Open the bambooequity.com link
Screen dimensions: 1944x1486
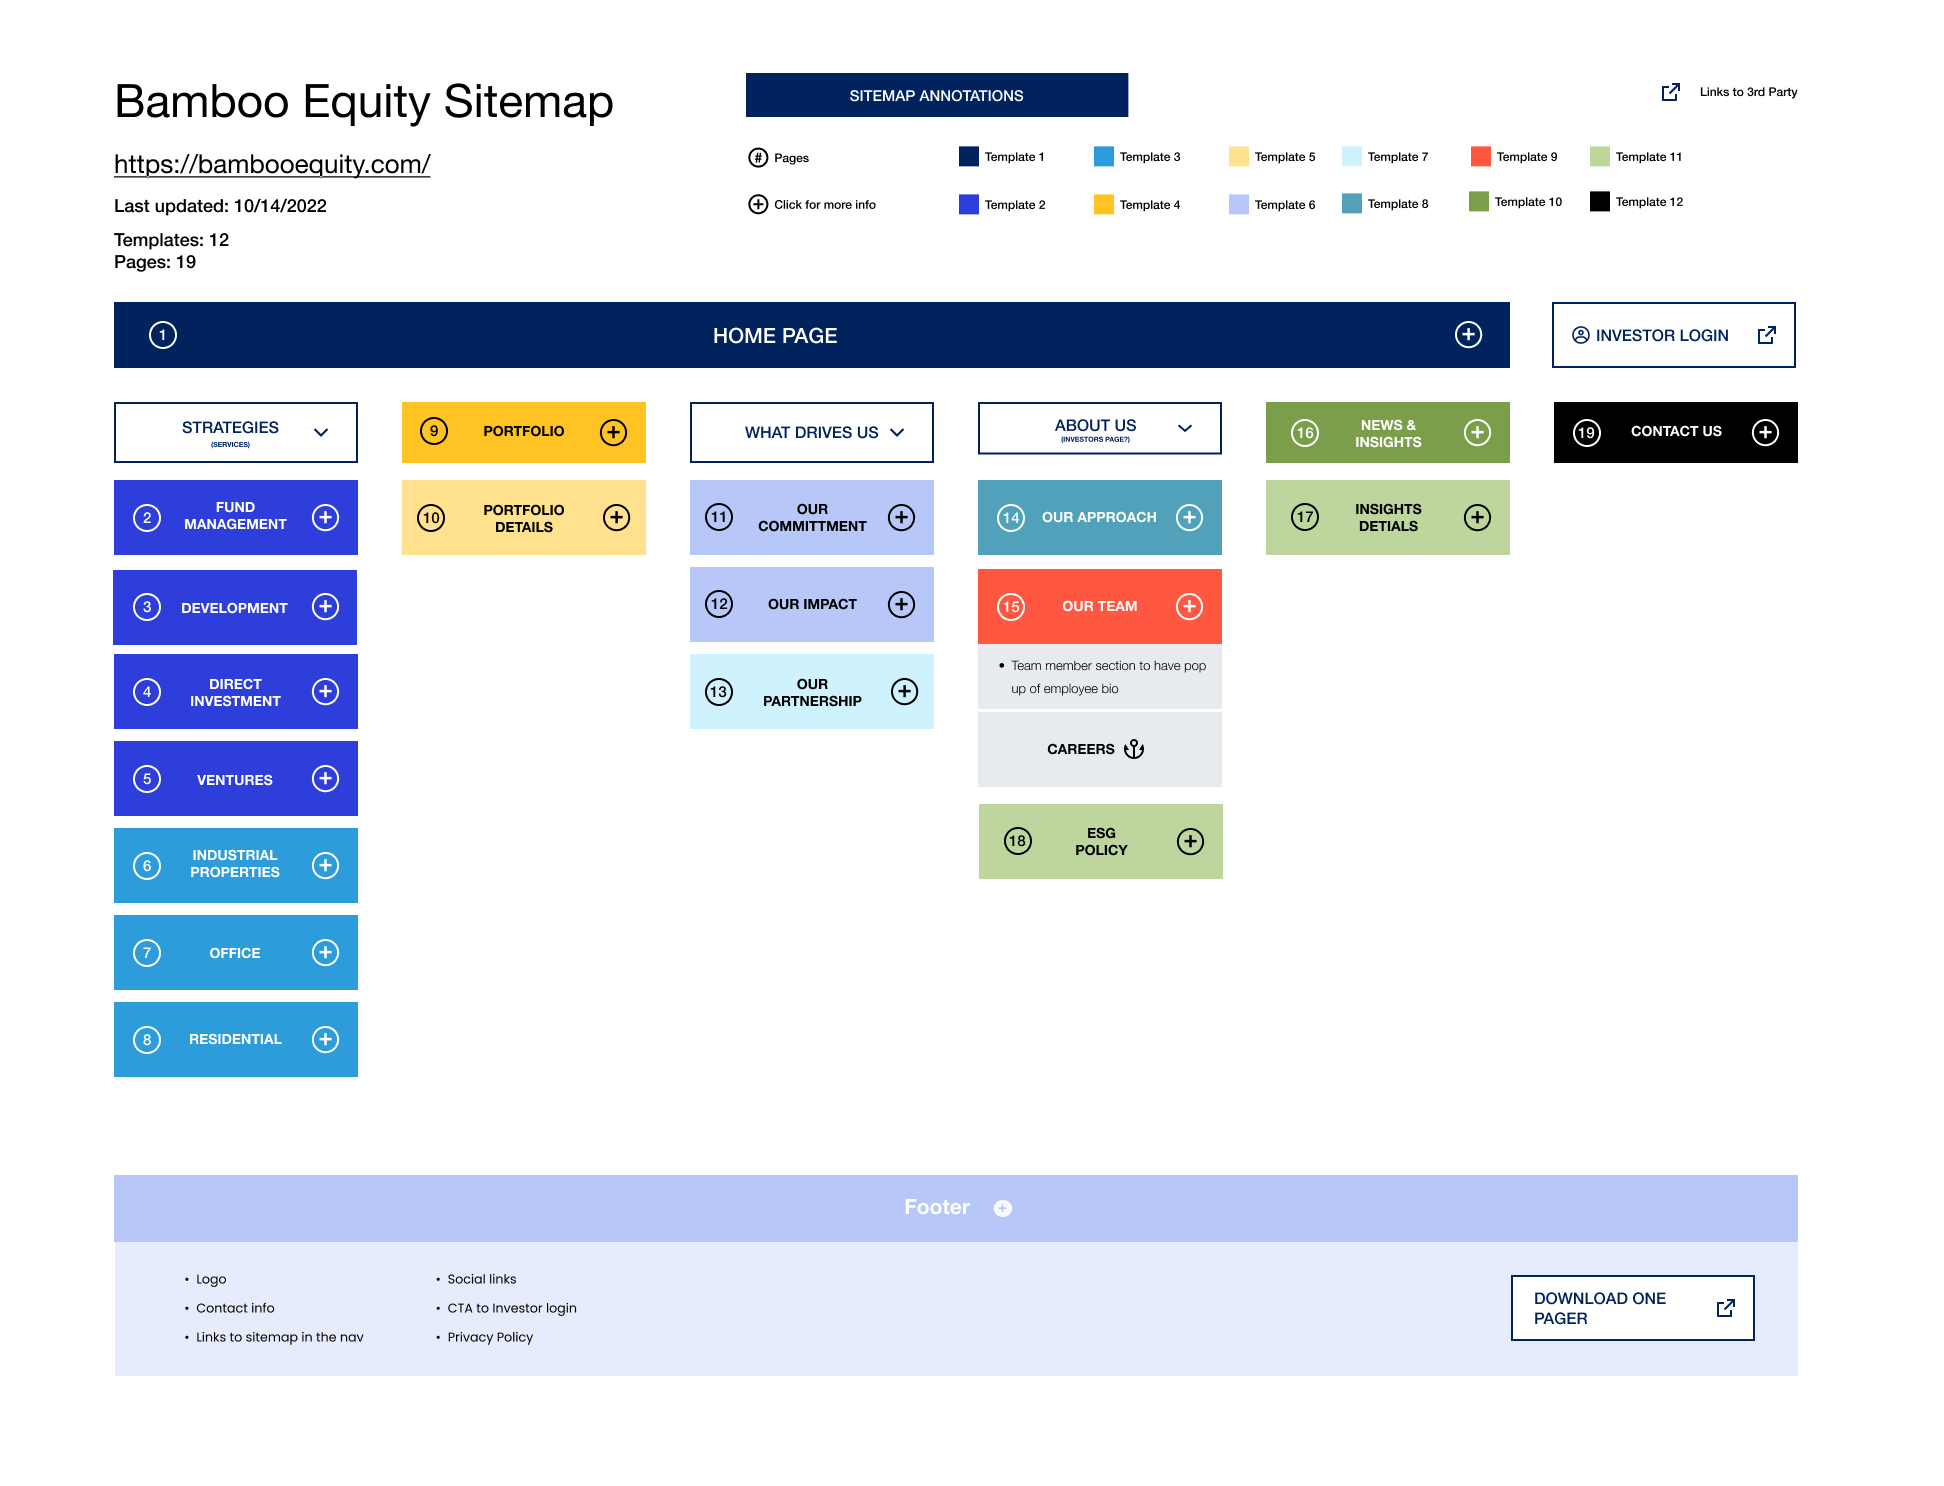[x=272, y=164]
